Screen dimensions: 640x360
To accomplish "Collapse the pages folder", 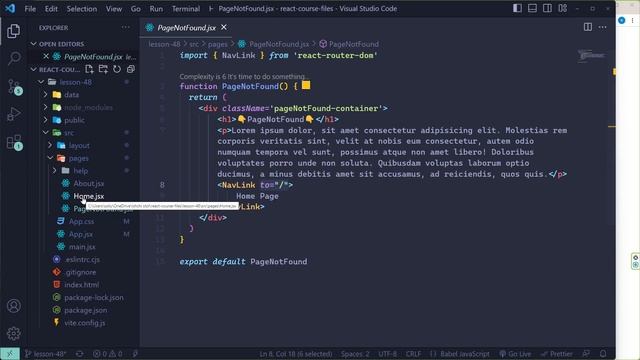I will (x=50, y=158).
